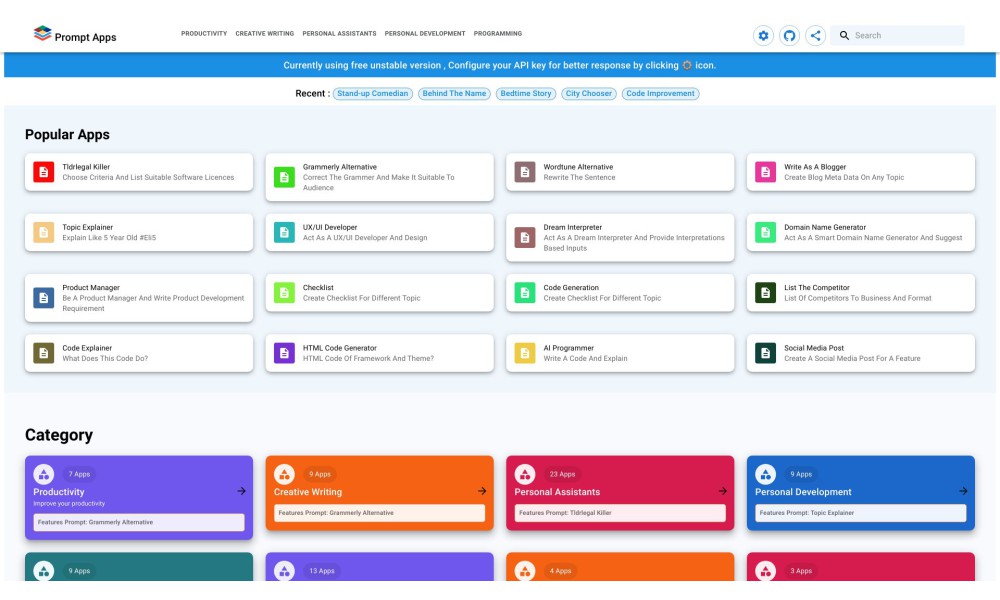Expand the Productivity category arrow
This screenshot has width=1000, height=600.
pyautogui.click(x=241, y=491)
